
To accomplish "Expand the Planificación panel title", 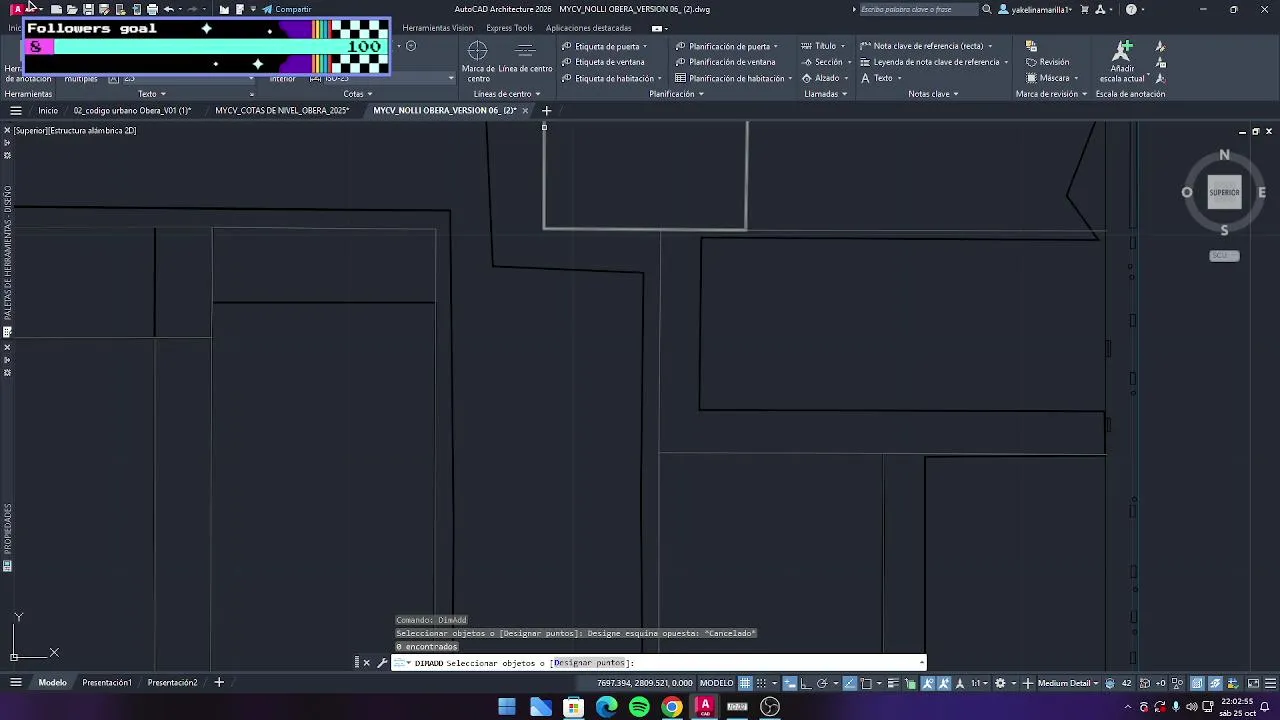I will [x=676, y=94].
